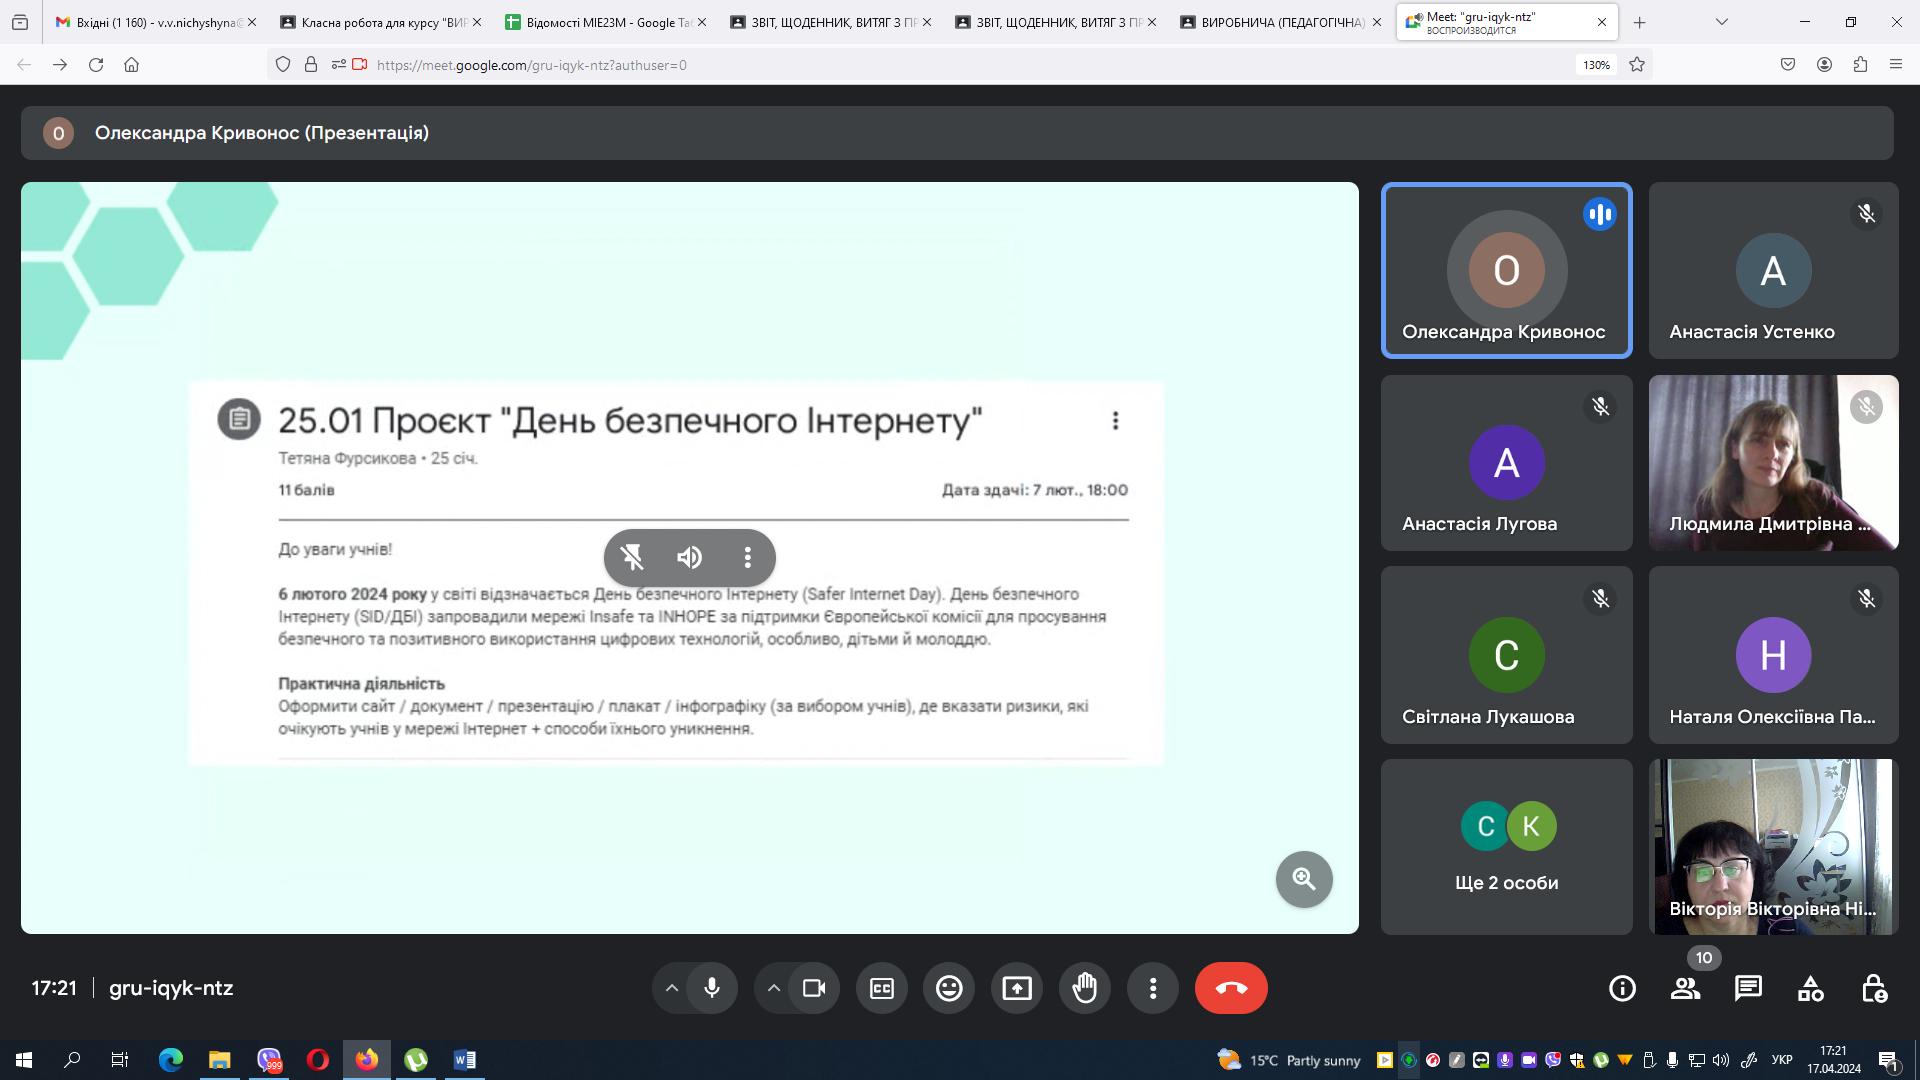1920x1080 pixels.
Task: Switch to the Відомості МІЕ23М tab
Action: click(x=600, y=22)
